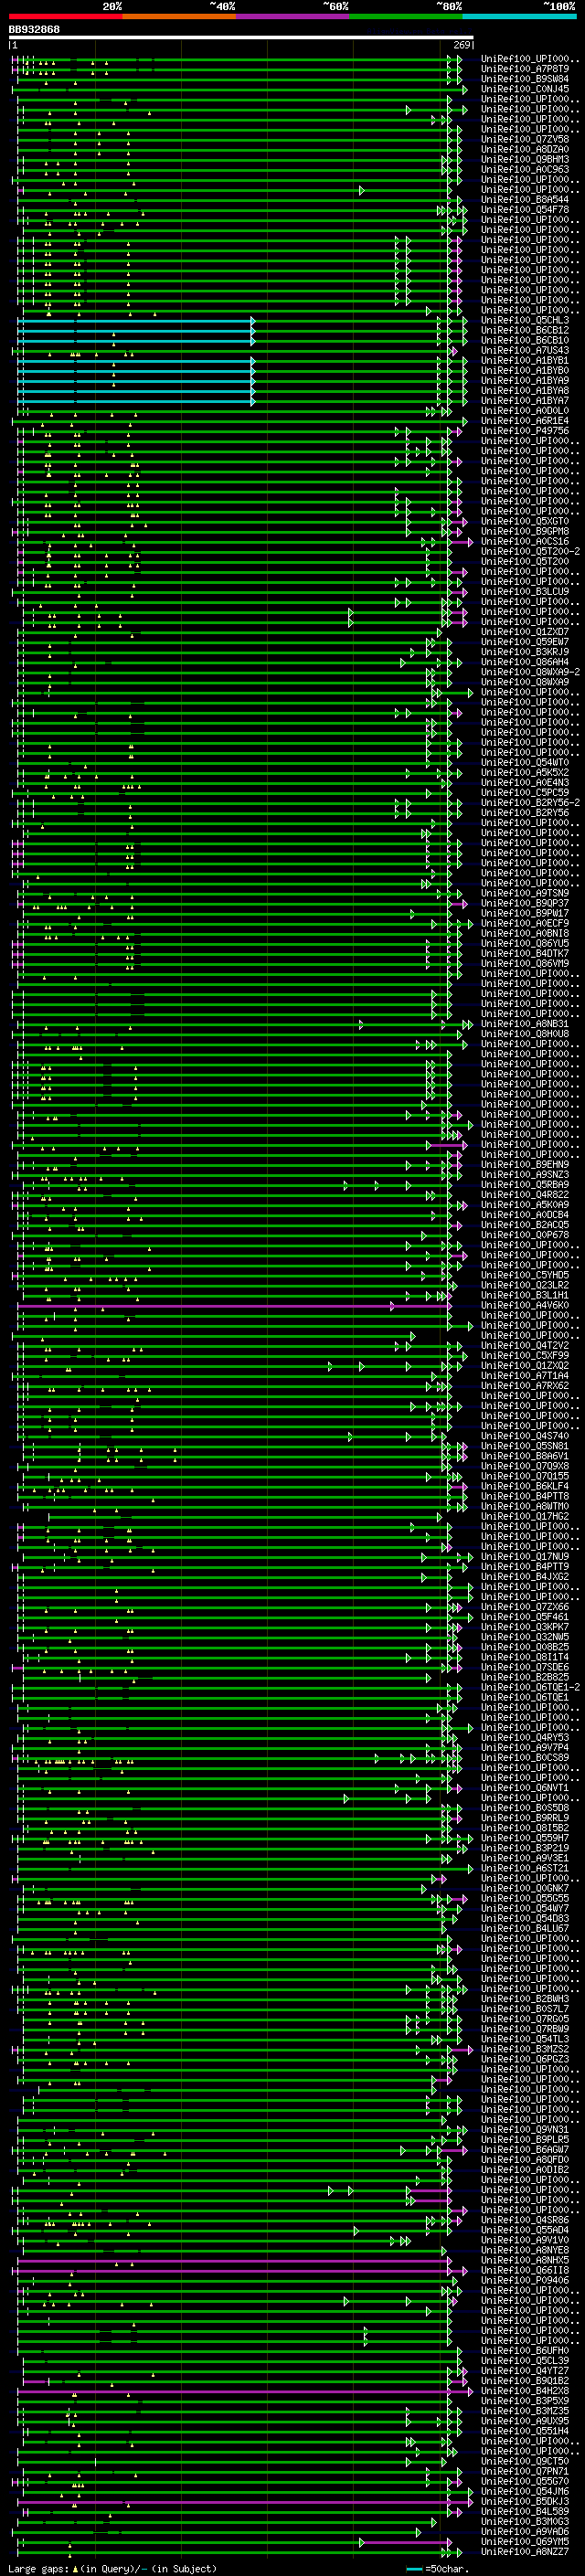Select the UniRef100_Q5SN81 label
Image resolution: width=585 pixels, height=2576 pixels.
point(525,1446)
